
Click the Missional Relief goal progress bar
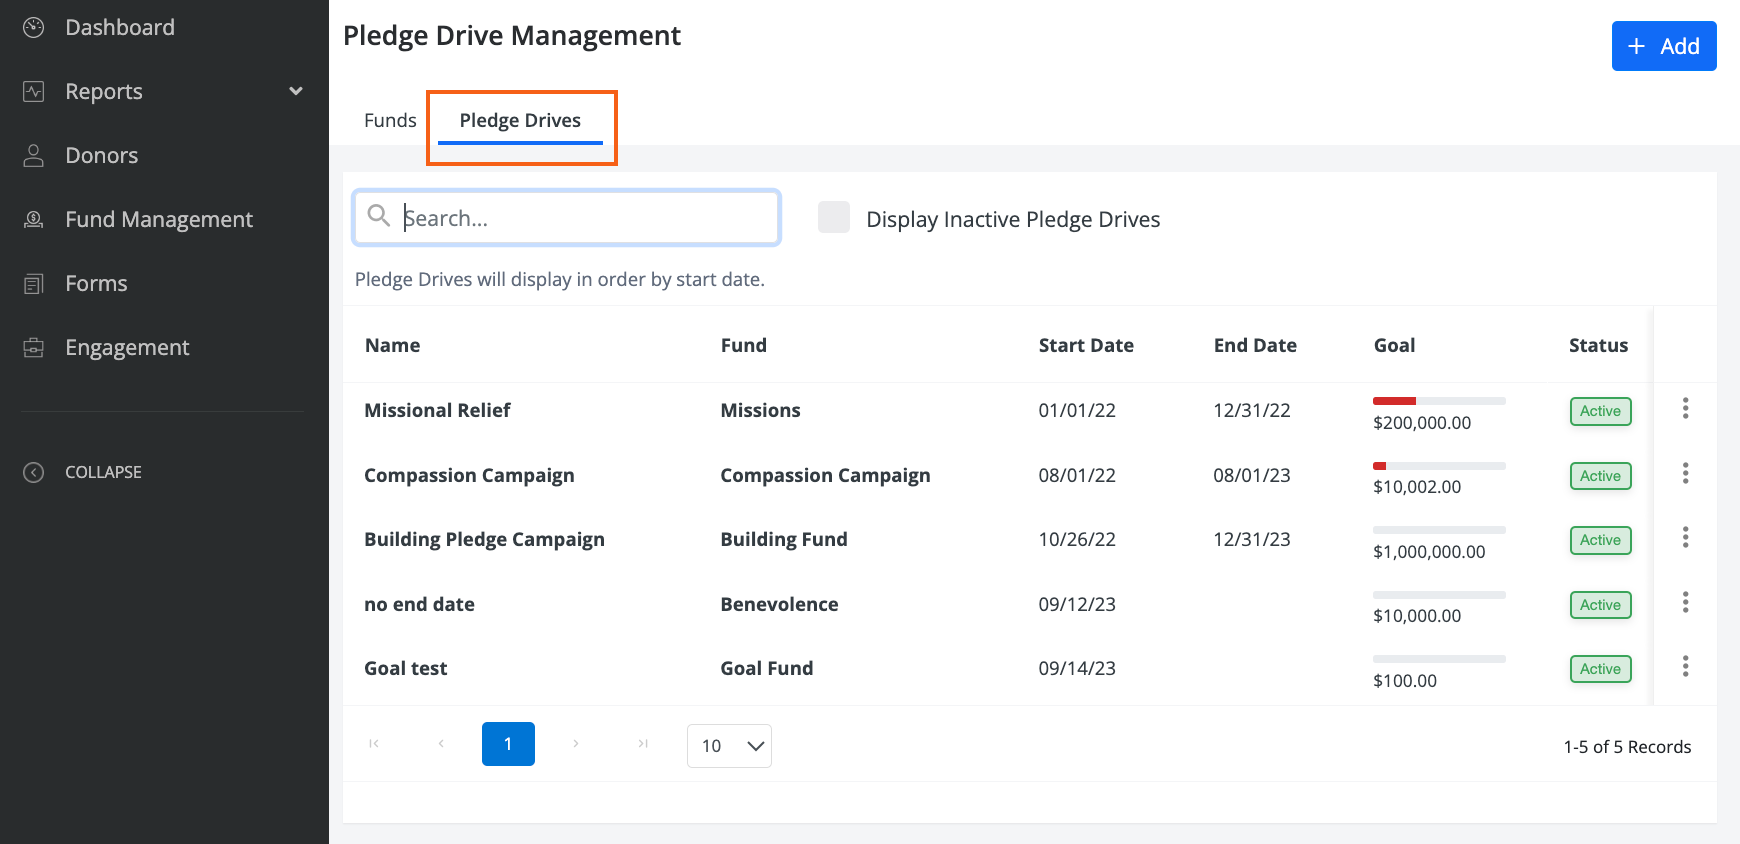[x=1439, y=401]
